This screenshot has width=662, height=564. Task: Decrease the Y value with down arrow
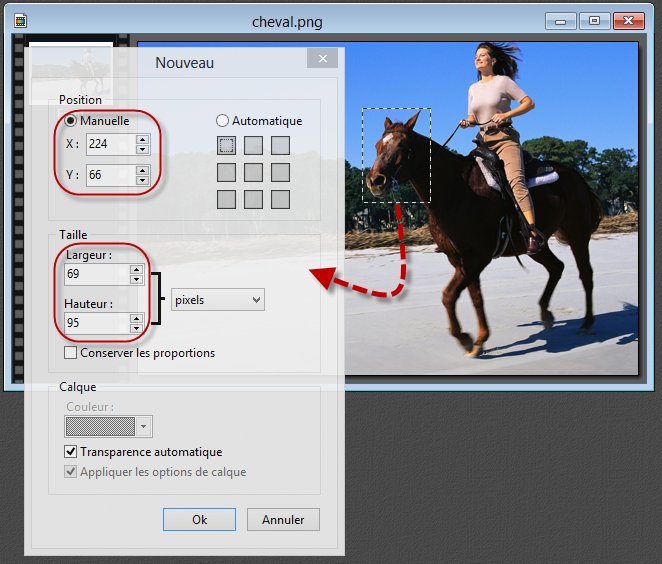point(143,180)
